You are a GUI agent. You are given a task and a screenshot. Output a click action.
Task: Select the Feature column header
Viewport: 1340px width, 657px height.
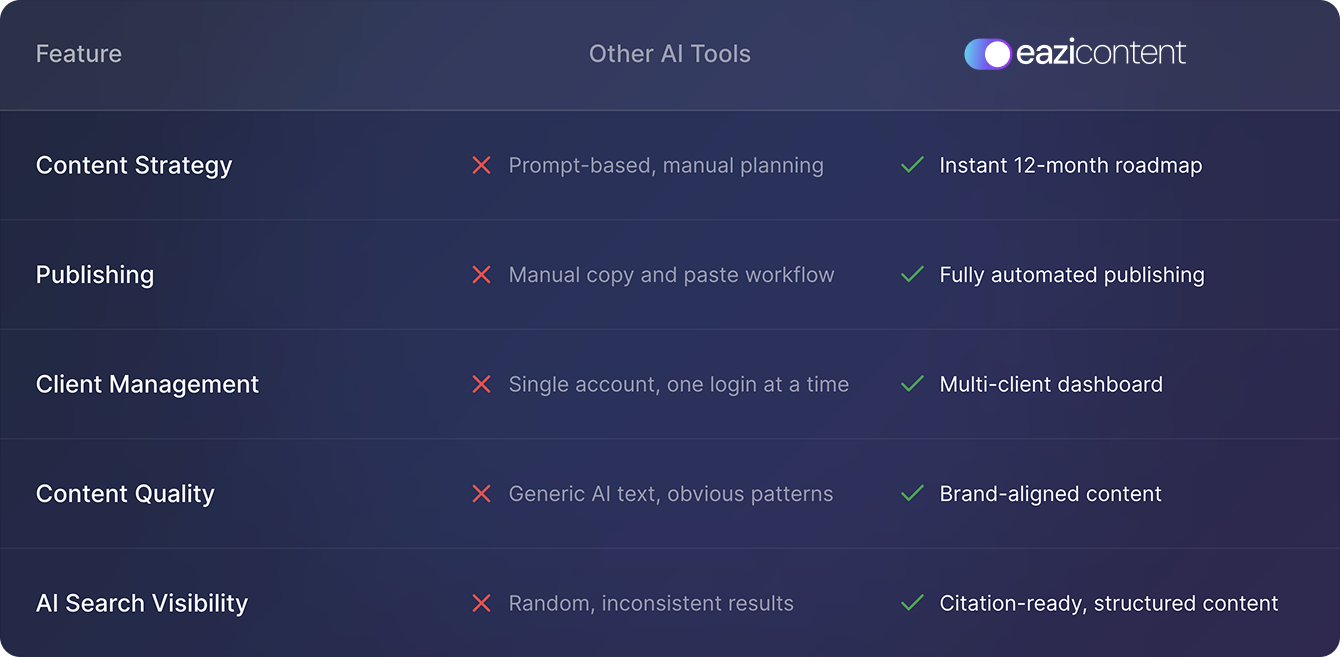click(x=79, y=54)
